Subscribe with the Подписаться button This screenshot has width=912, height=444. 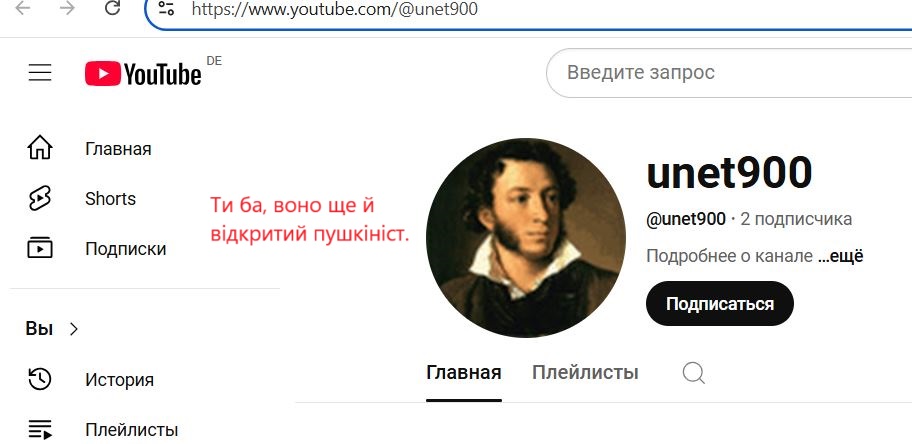pyautogui.click(x=719, y=304)
